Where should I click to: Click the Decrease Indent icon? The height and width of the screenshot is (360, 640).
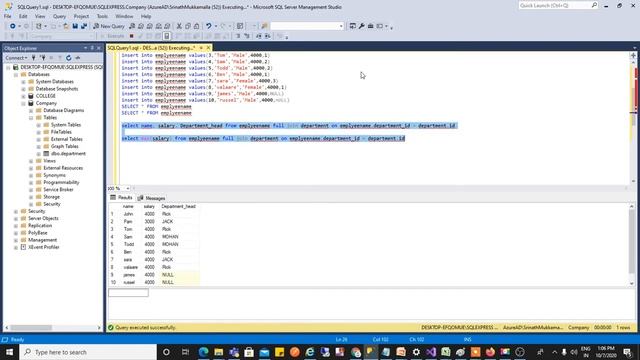(x=258, y=36)
